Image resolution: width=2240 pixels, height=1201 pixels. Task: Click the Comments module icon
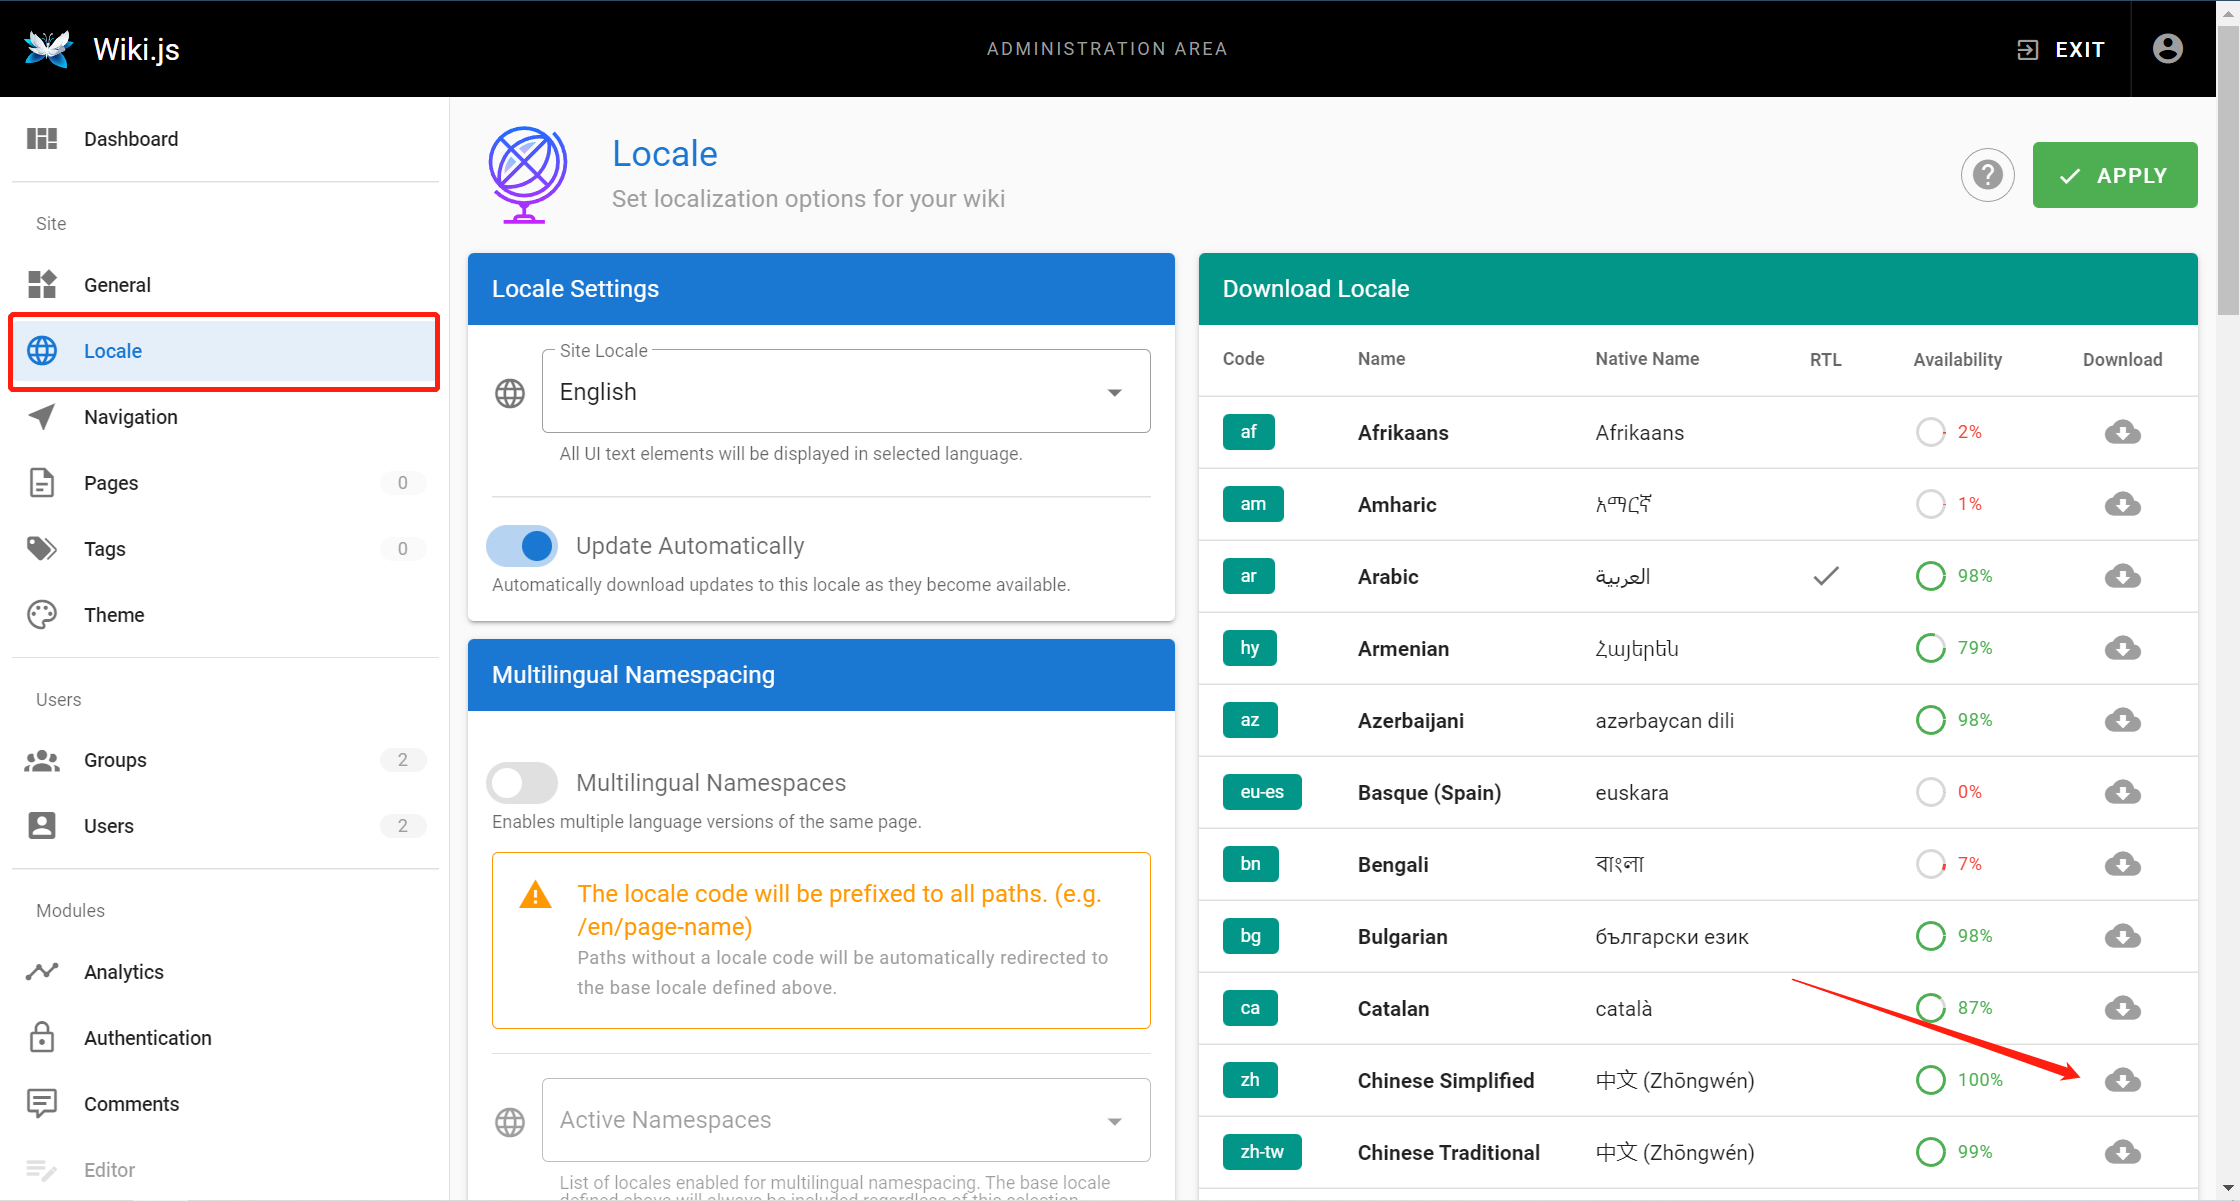pyautogui.click(x=42, y=1103)
